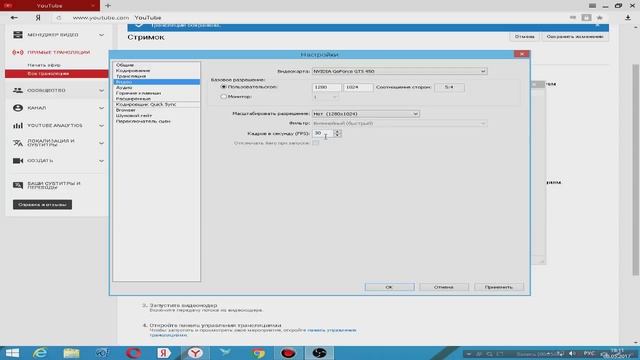
Task: Expand the YouTube Analytics section
Action: pos(101,126)
